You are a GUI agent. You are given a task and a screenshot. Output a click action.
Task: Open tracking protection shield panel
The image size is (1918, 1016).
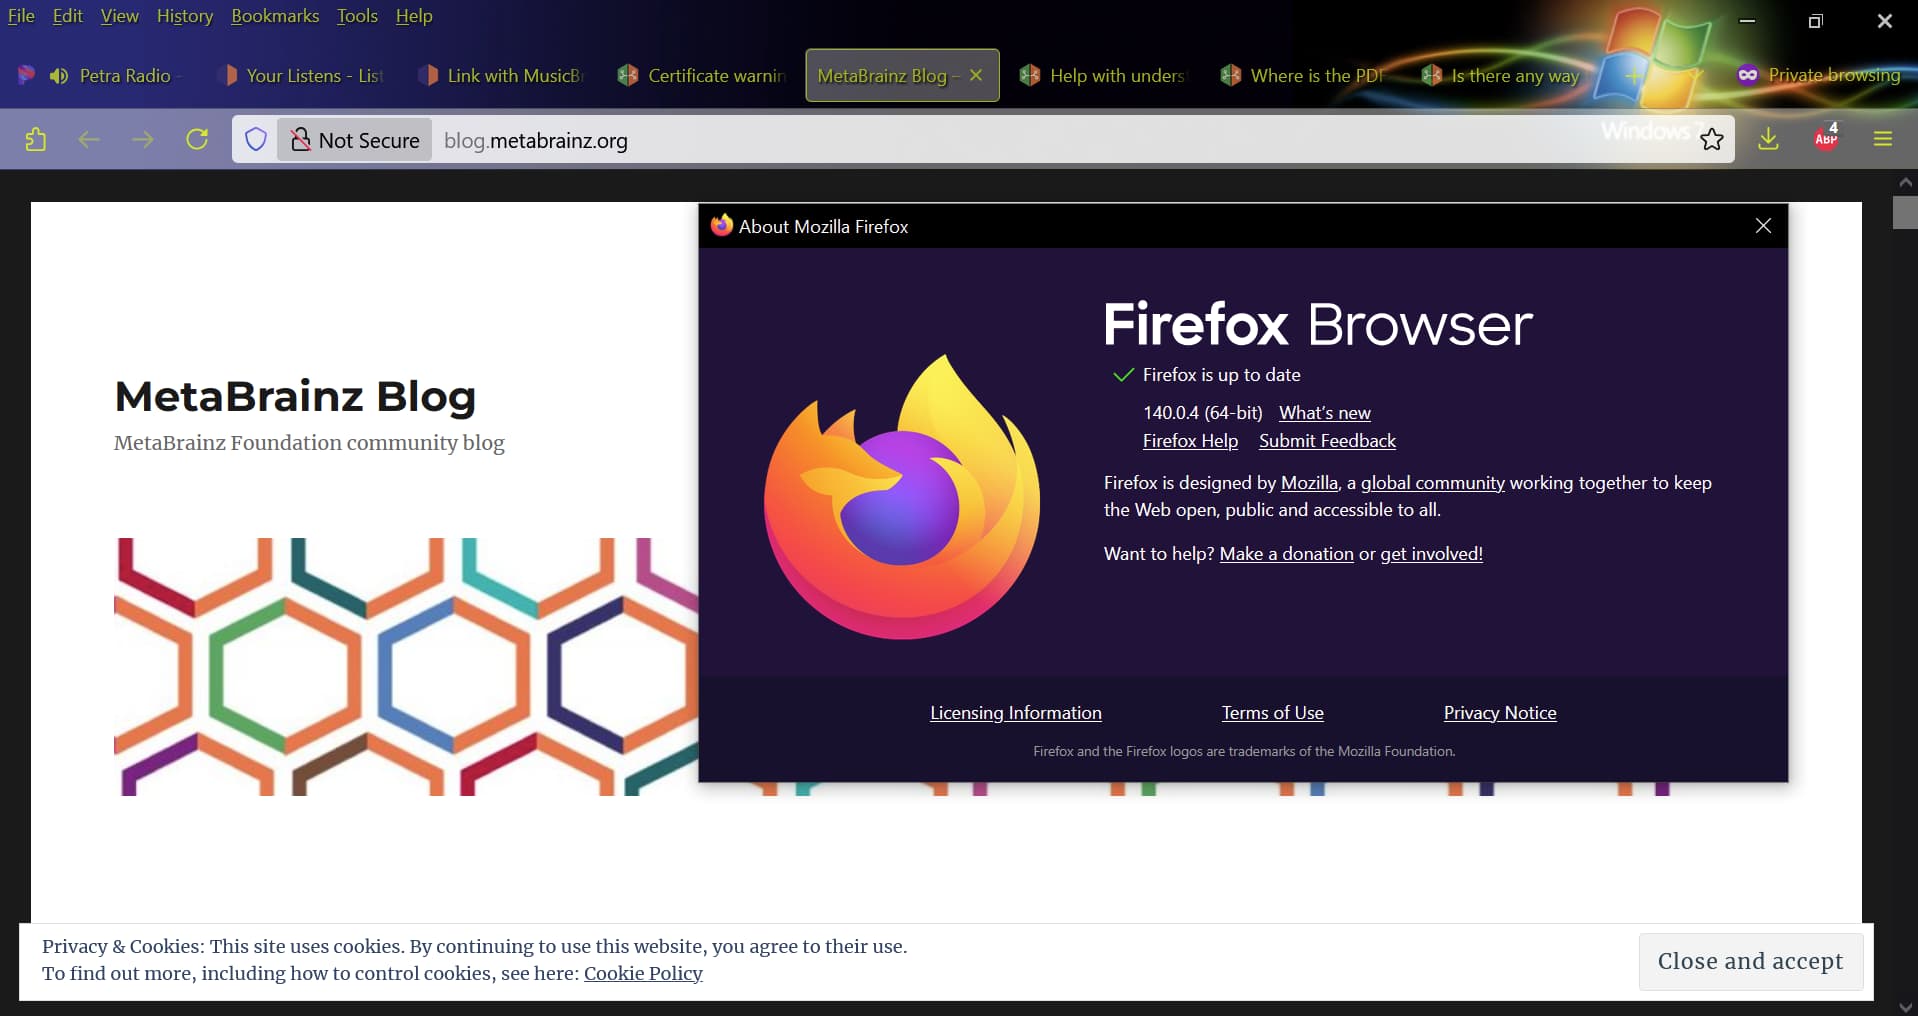[x=256, y=140]
